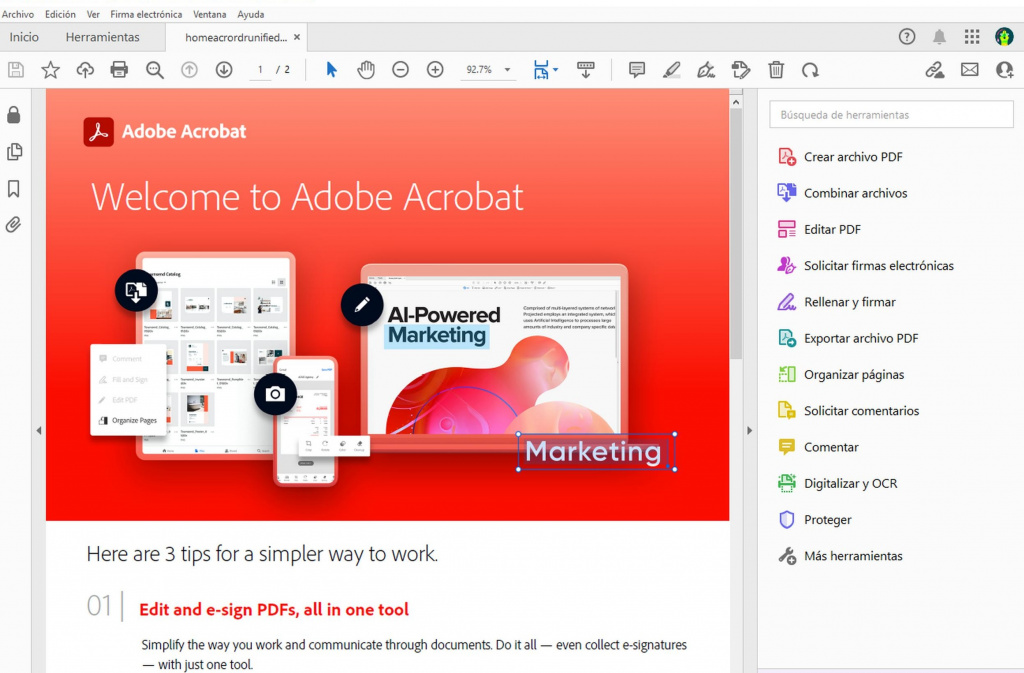
Task: Open Combinar archivos tool
Action: [842, 193]
